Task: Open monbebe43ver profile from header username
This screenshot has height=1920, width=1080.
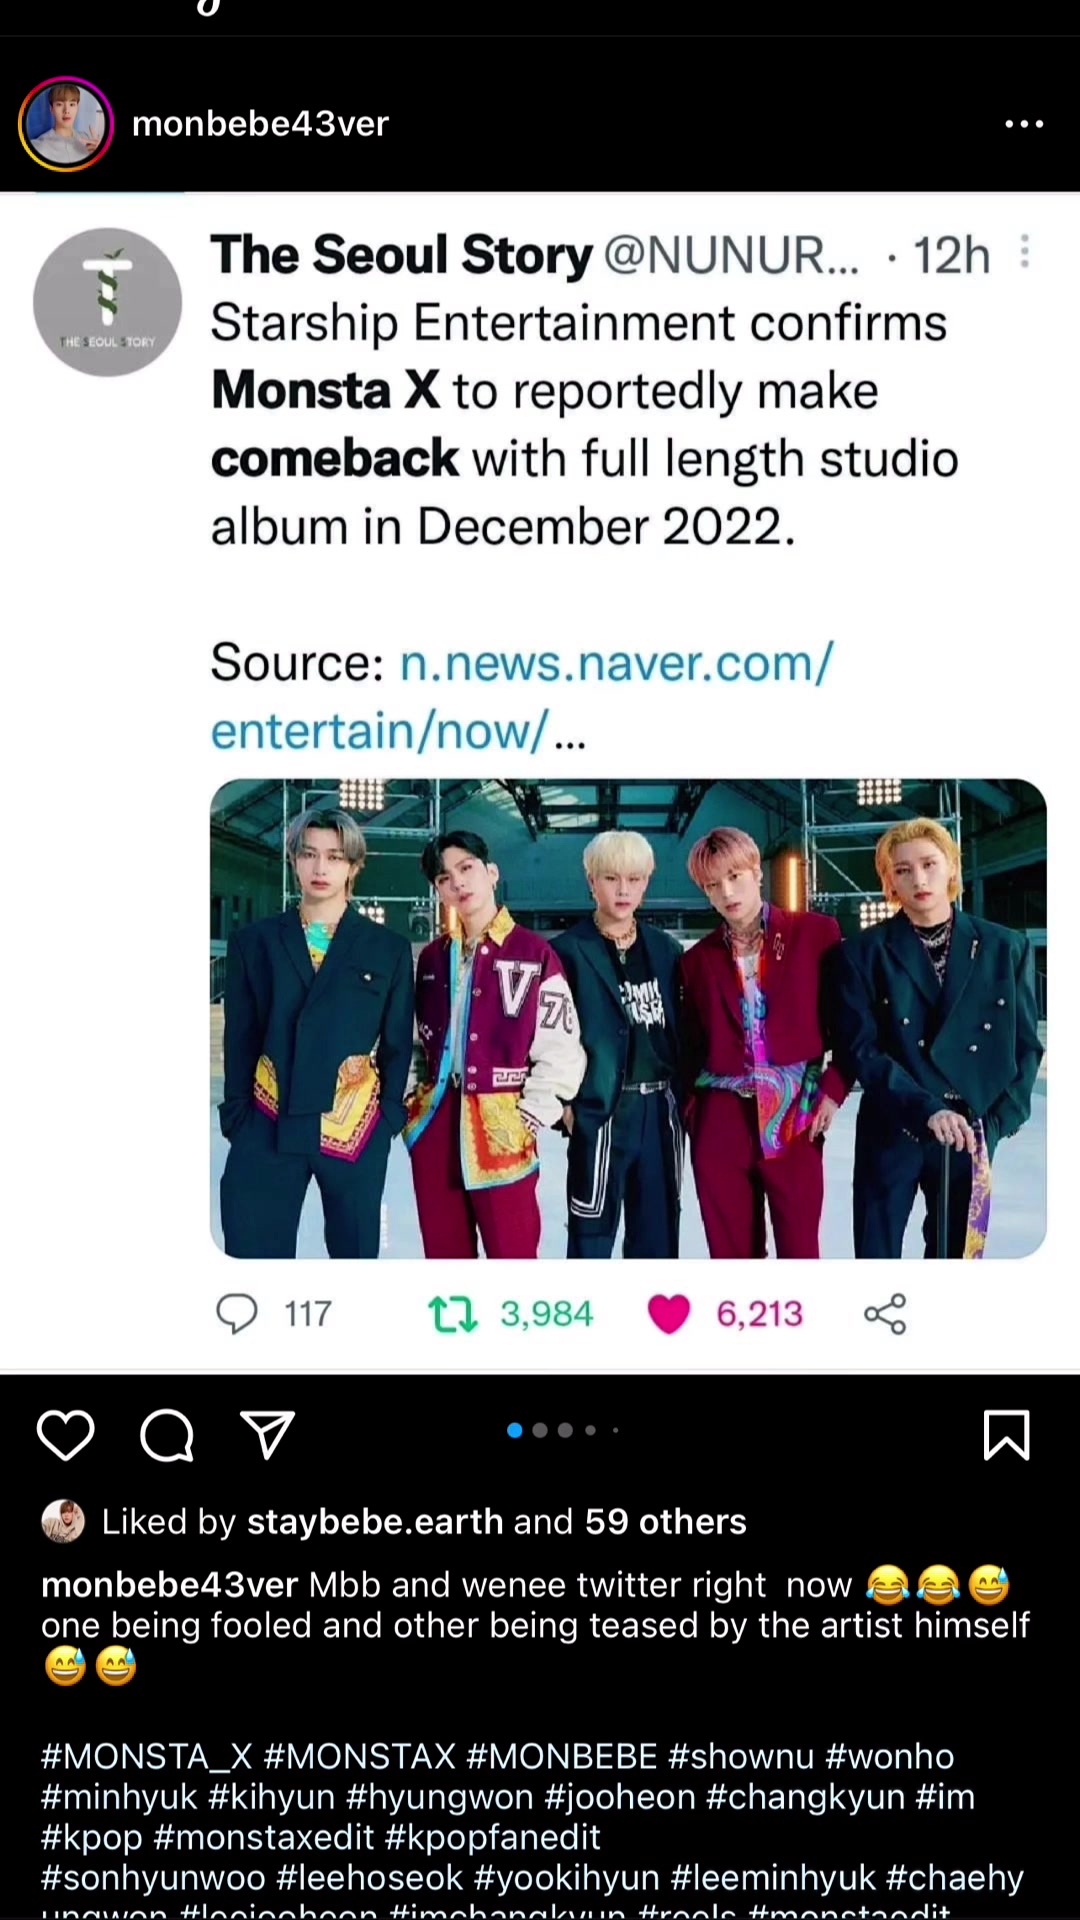Action: click(260, 124)
